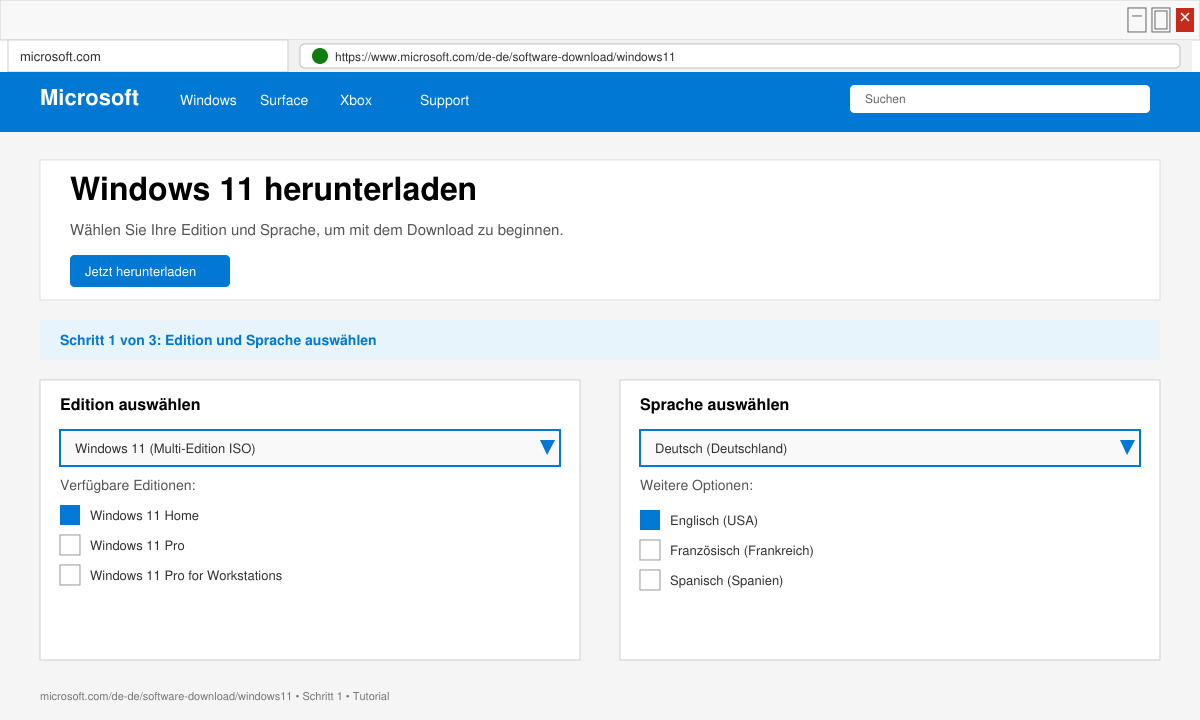Click the URL address bar
This screenshot has width=1200, height=720.
(x=740, y=56)
